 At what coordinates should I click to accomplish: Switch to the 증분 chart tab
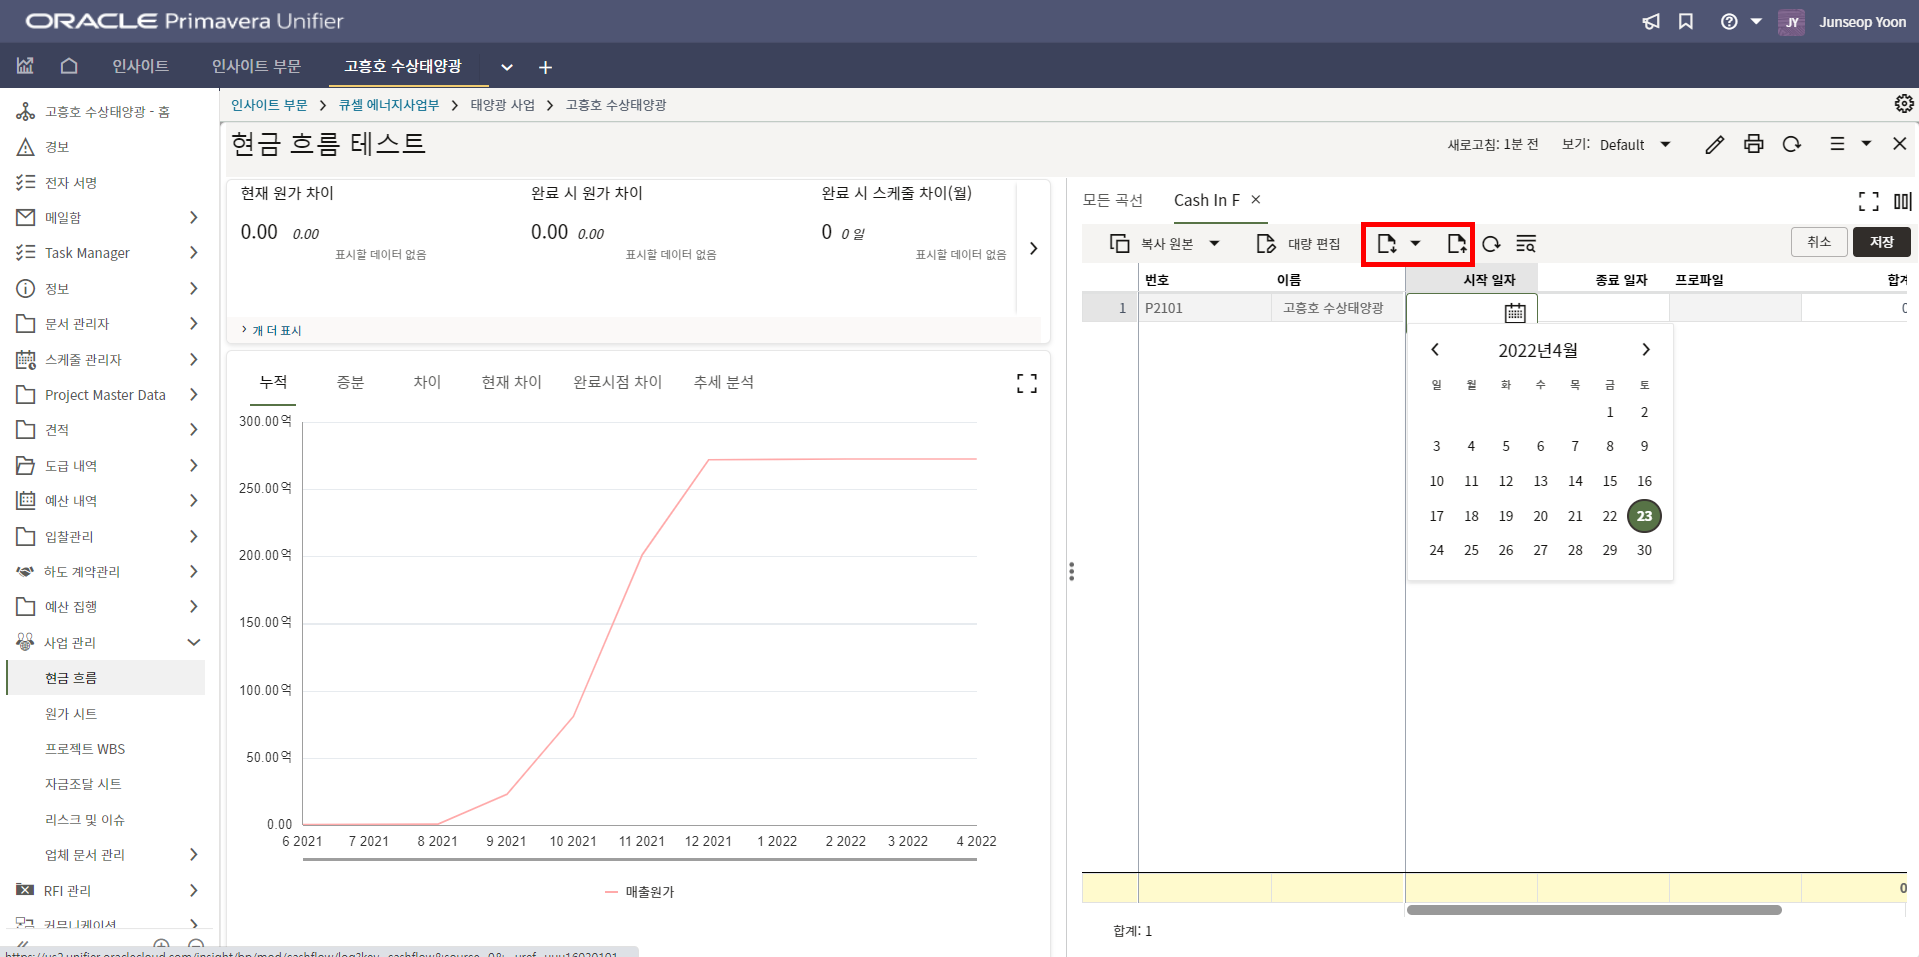[x=350, y=382]
